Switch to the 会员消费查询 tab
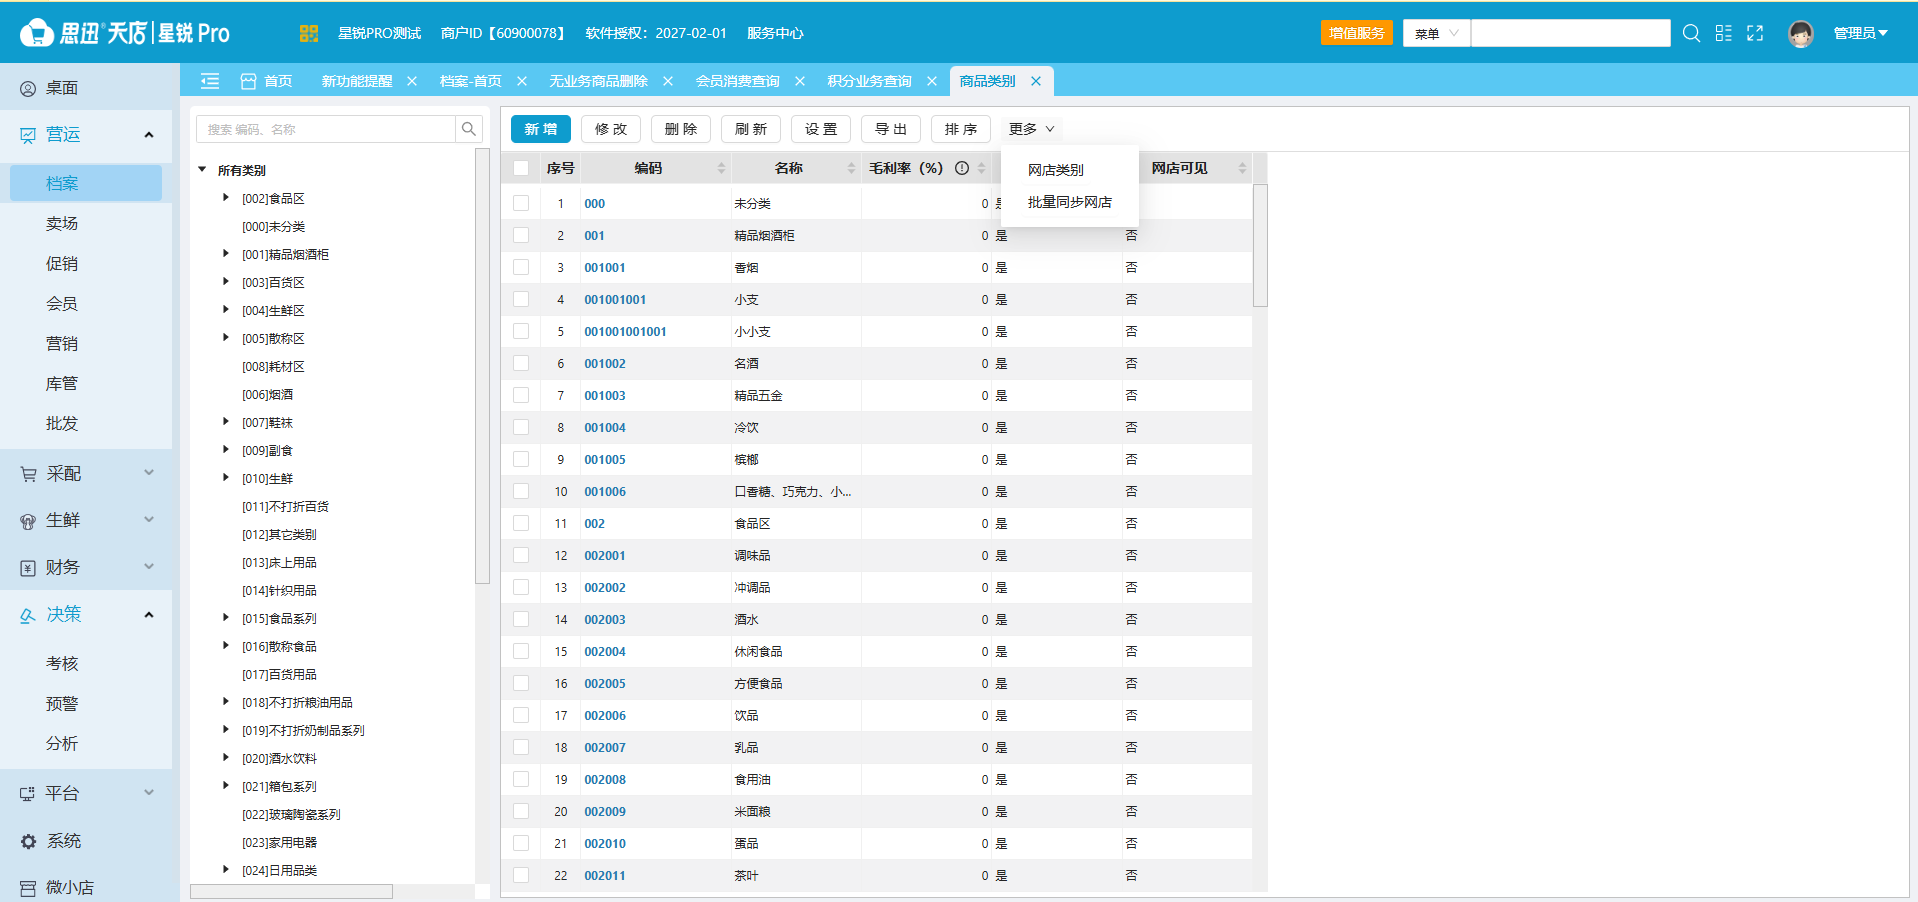The image size is (1918, 902). (x=737, y=81)
